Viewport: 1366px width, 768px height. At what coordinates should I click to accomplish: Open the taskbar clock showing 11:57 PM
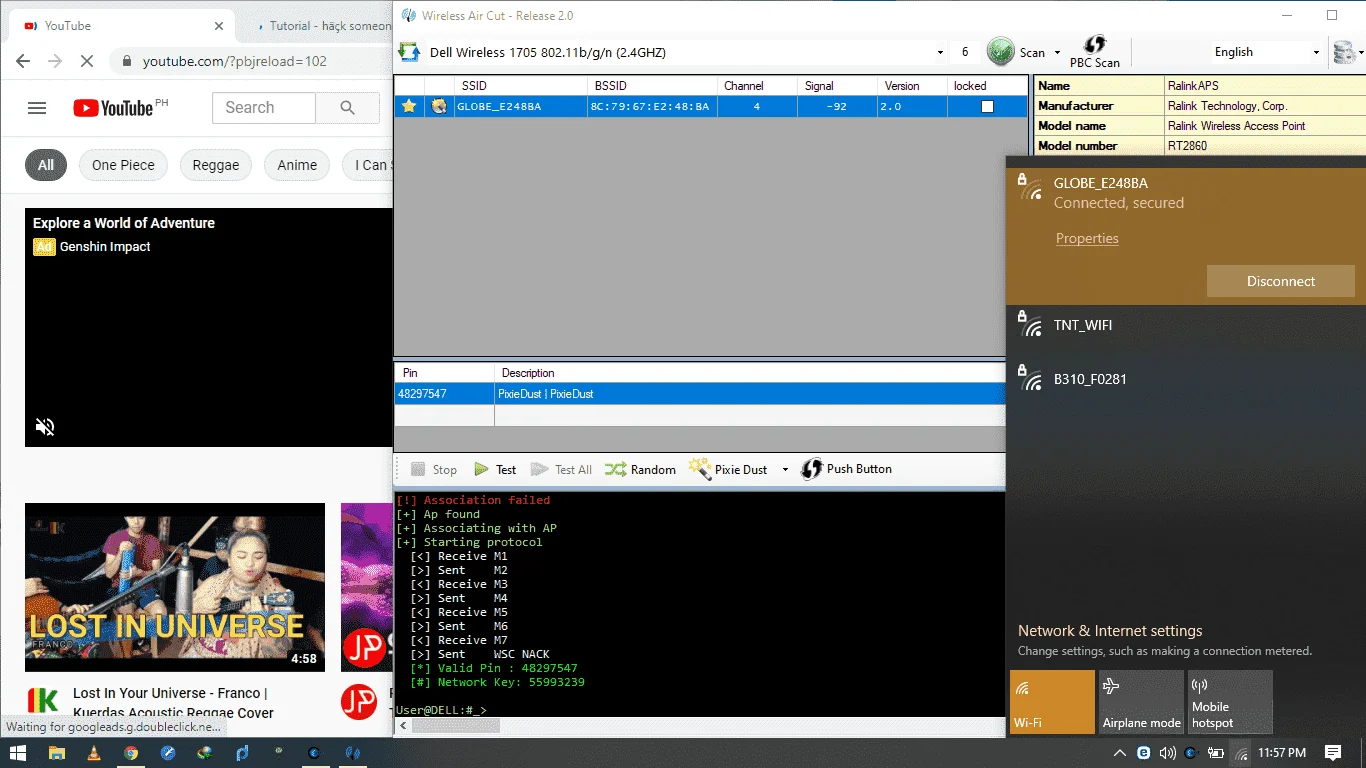(1282, 753)
